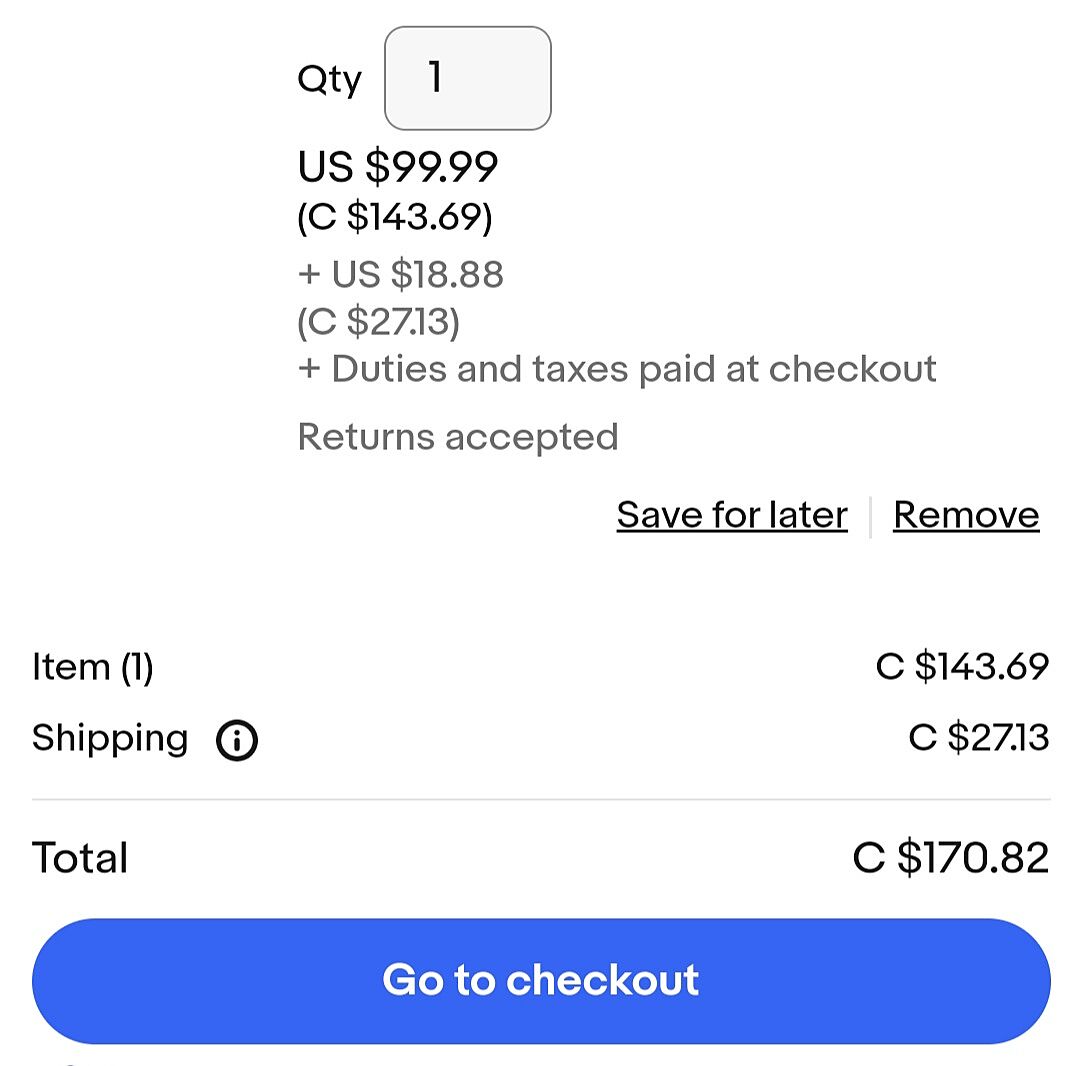Click the C $143.69 item summary amount
Viewport: 1080px width, 1066px height.
pos(961,667)
